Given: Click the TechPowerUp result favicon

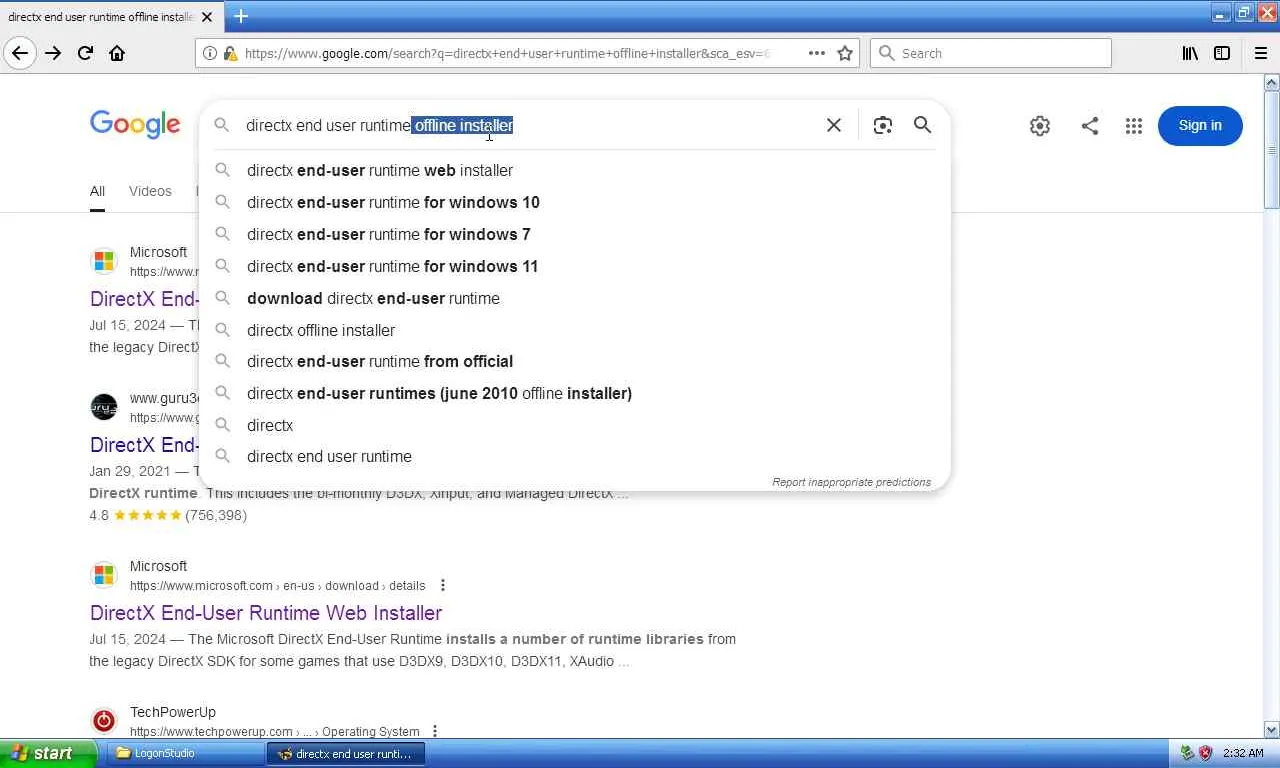Looking at the screenshot, I should 104,721.
